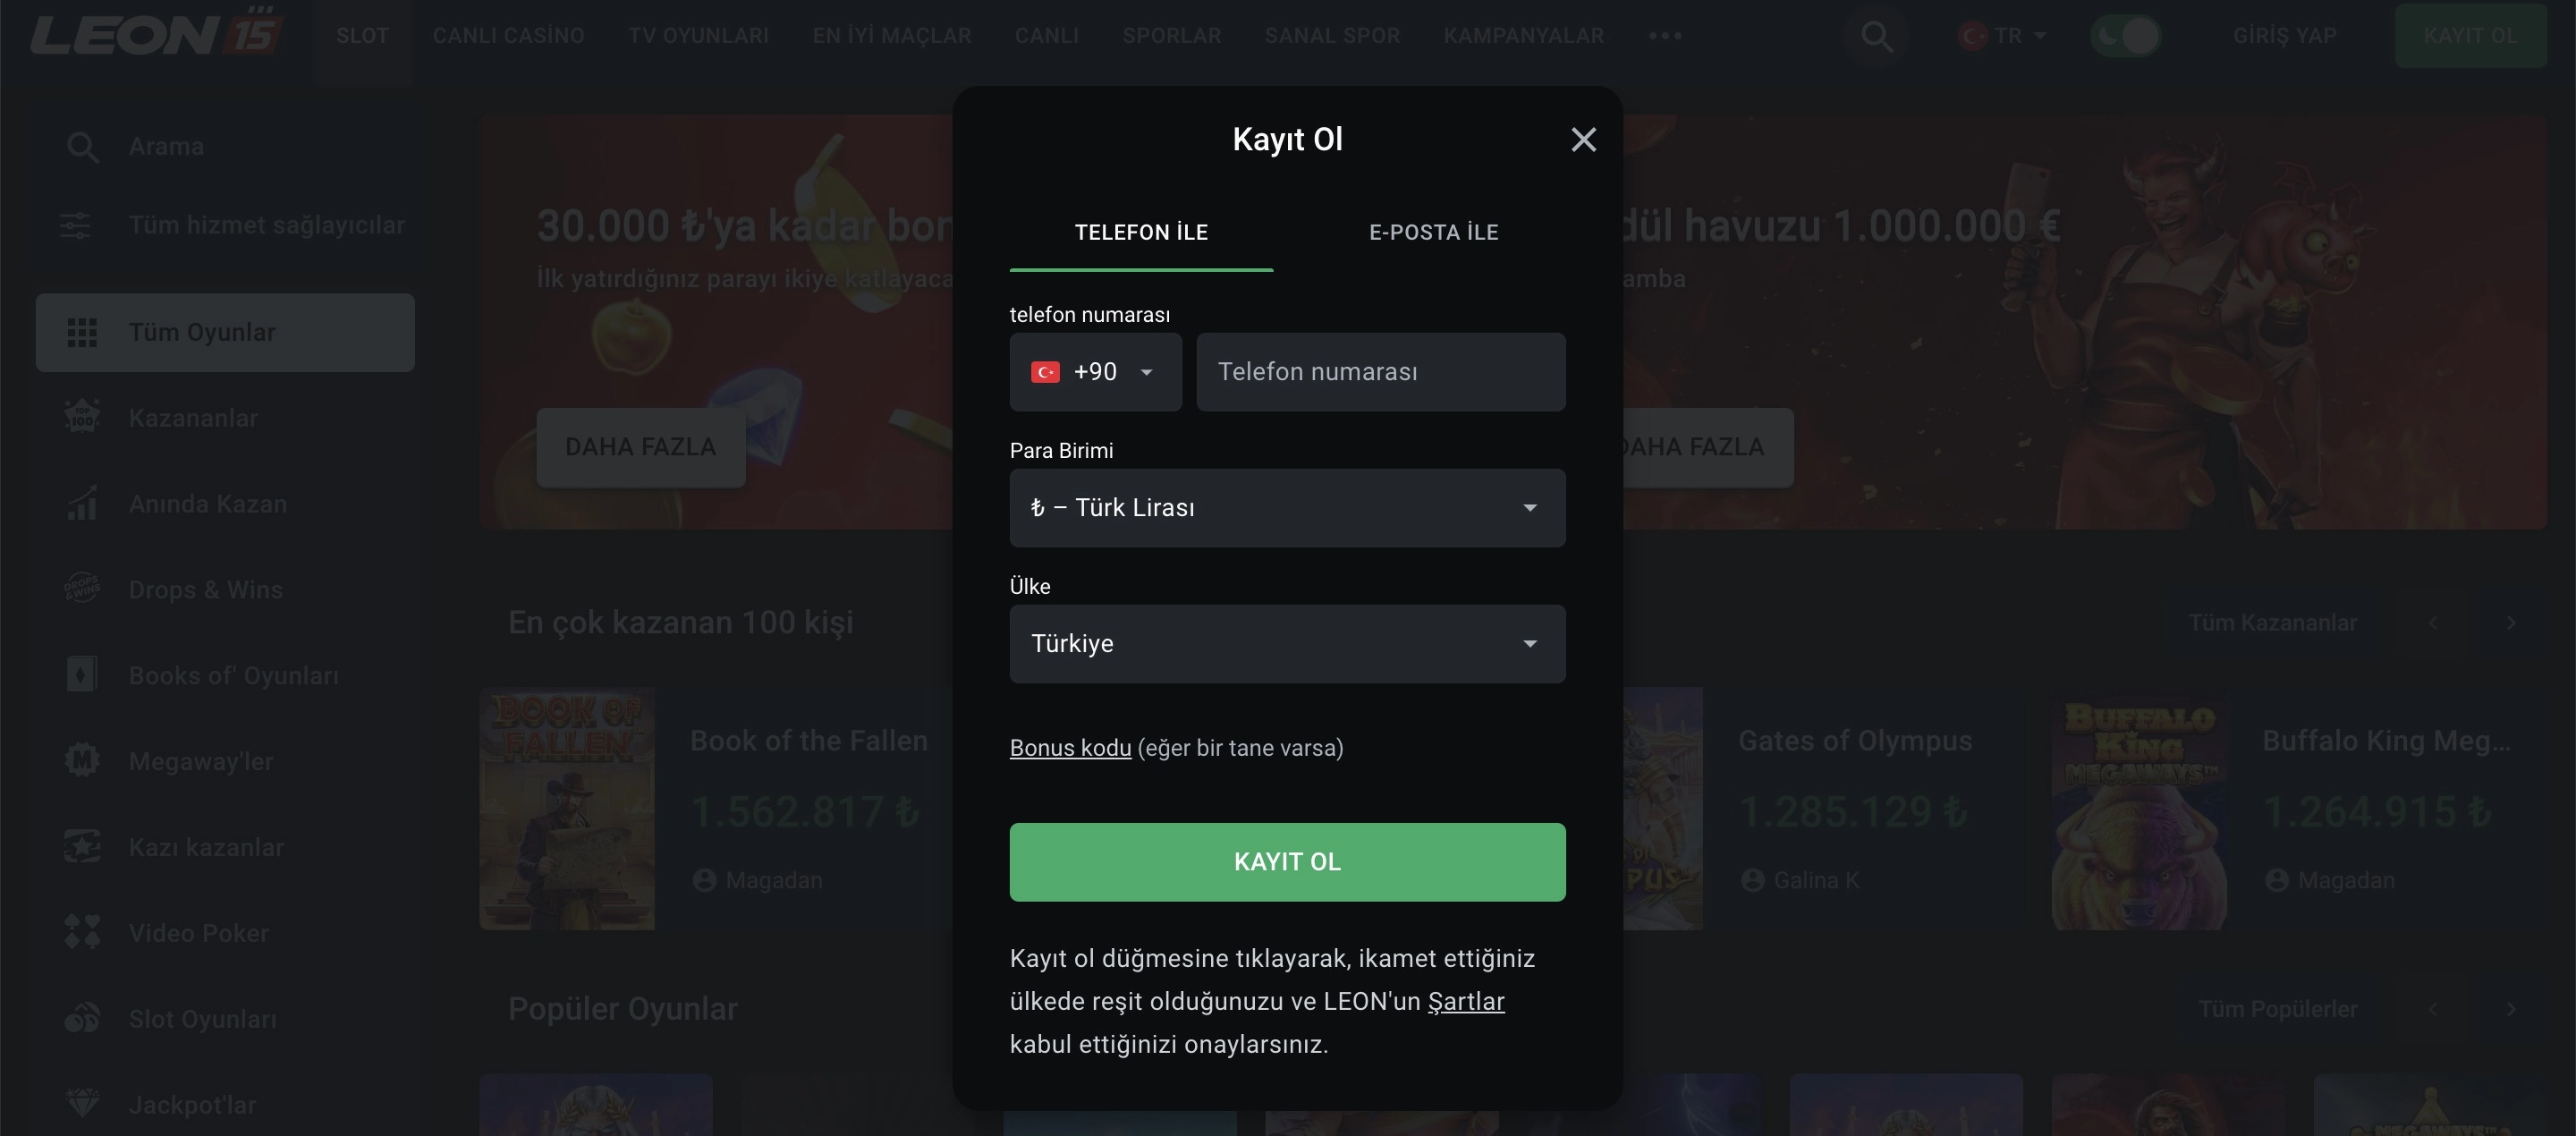Viewport: 2576px width, 1136px height.
Task: Open Tüm hizmet sağlayıcılar filter icon
Action: (x=76, y=225)
